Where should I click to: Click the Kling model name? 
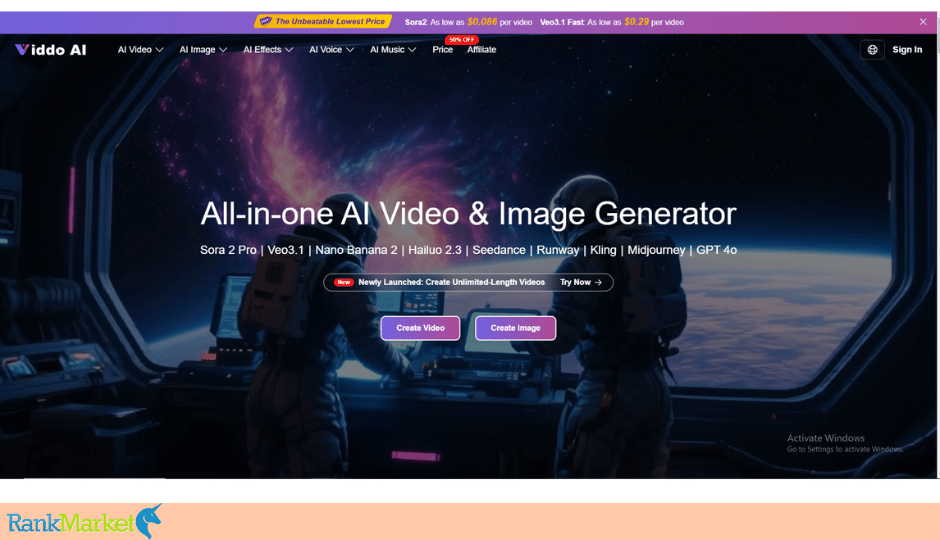pyautogui.click(x=603, y=250)
